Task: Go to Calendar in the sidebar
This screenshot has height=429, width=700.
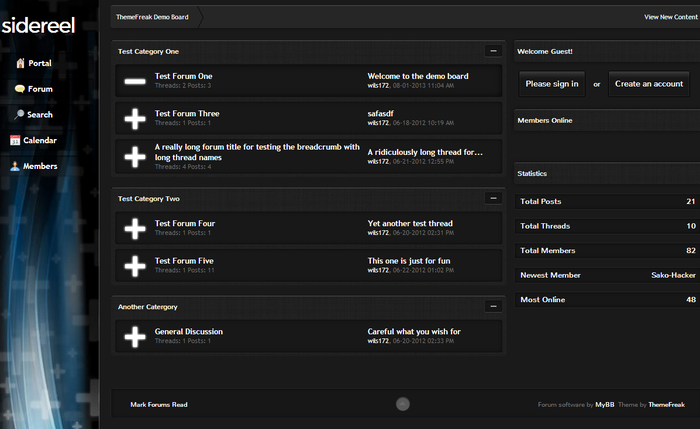Action: tap(39, 141)
